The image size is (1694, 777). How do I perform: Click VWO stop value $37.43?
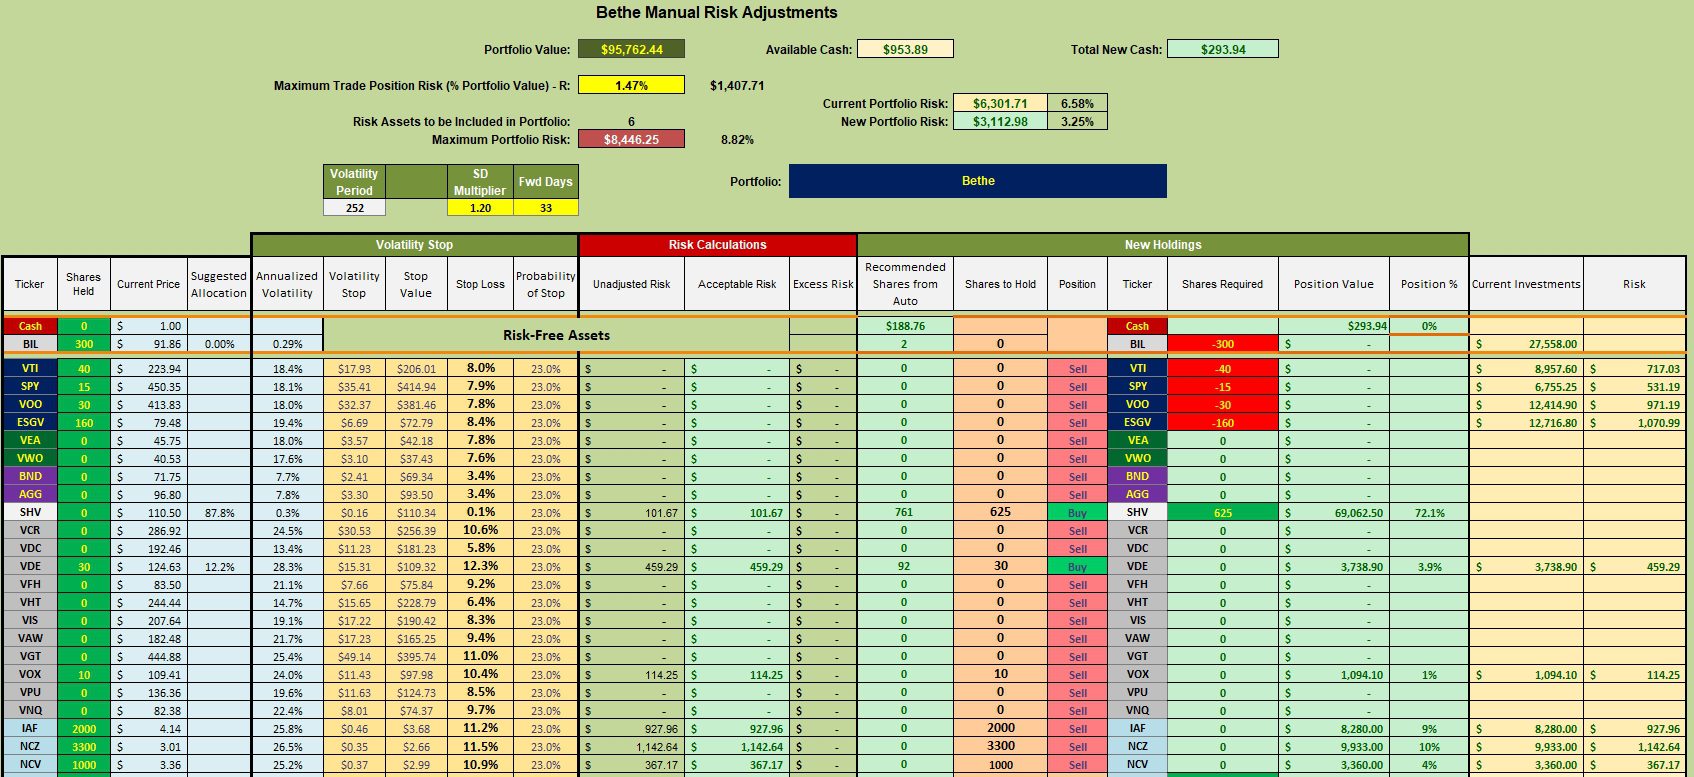coord(416,459)
